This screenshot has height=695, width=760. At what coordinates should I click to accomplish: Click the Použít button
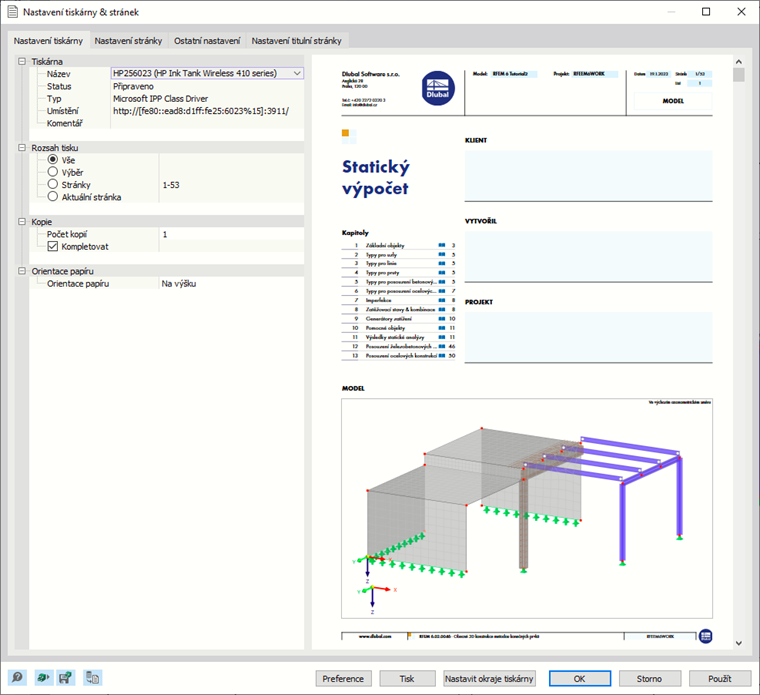pyautogui.click(x=720, y=679)
